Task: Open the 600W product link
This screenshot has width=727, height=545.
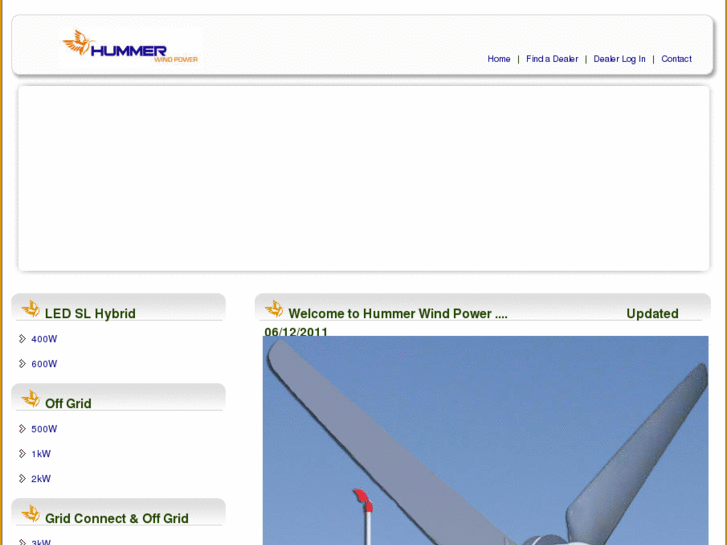Action: [x=44, y=364]
